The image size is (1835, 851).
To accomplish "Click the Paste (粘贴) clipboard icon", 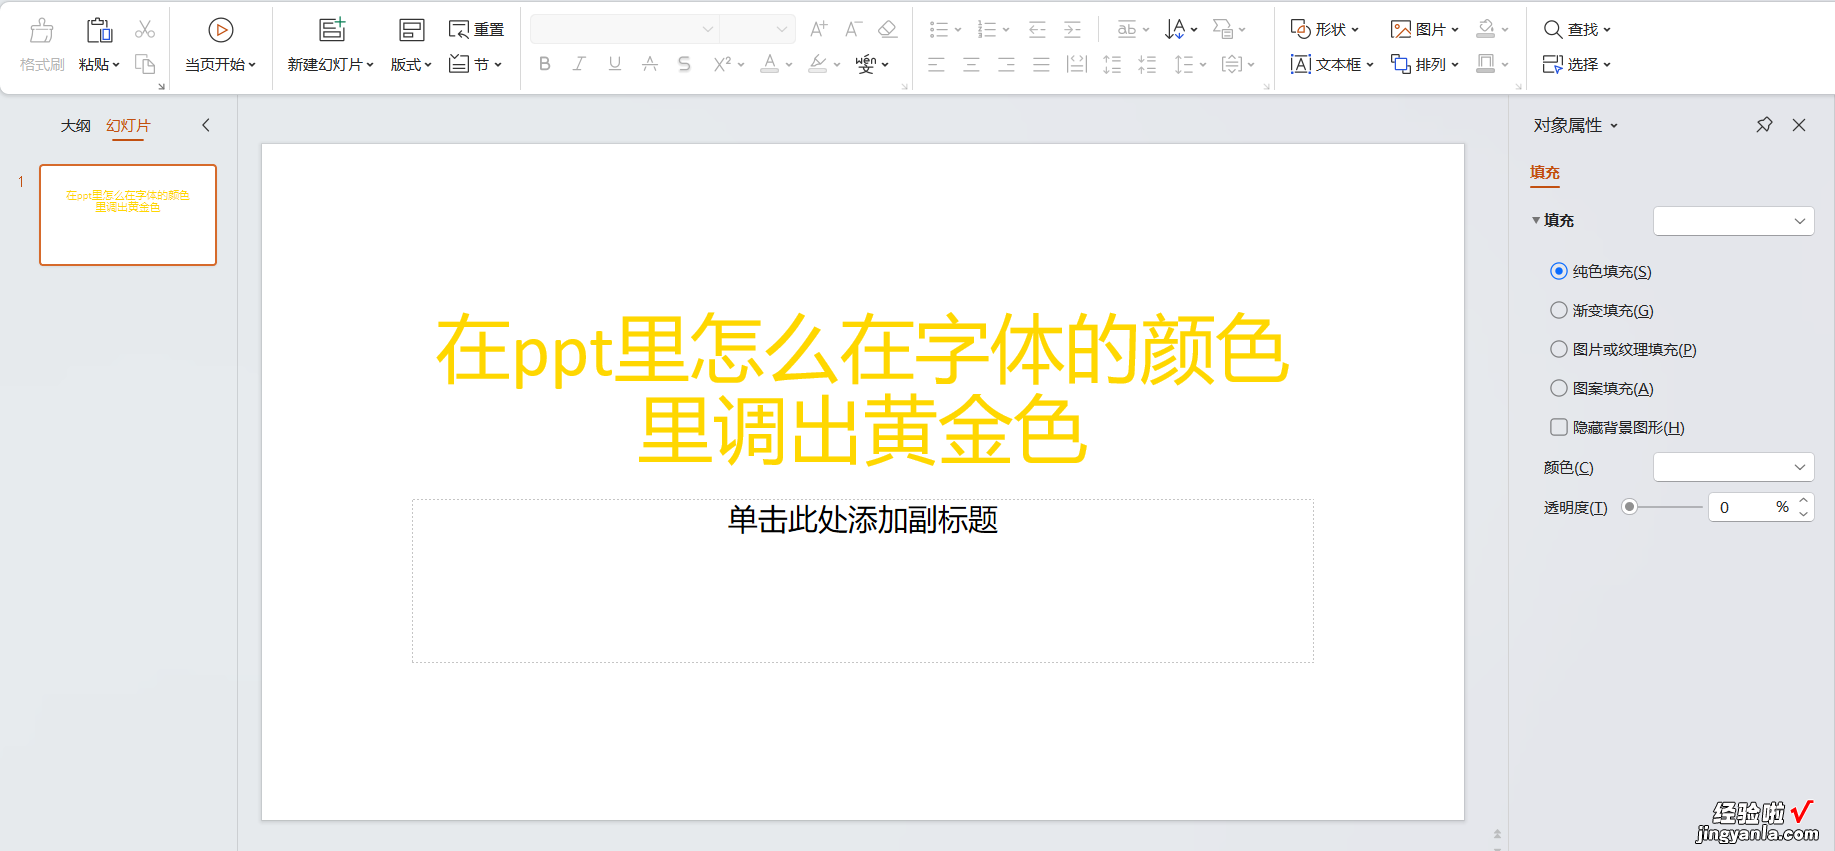I will coord(99,31).
